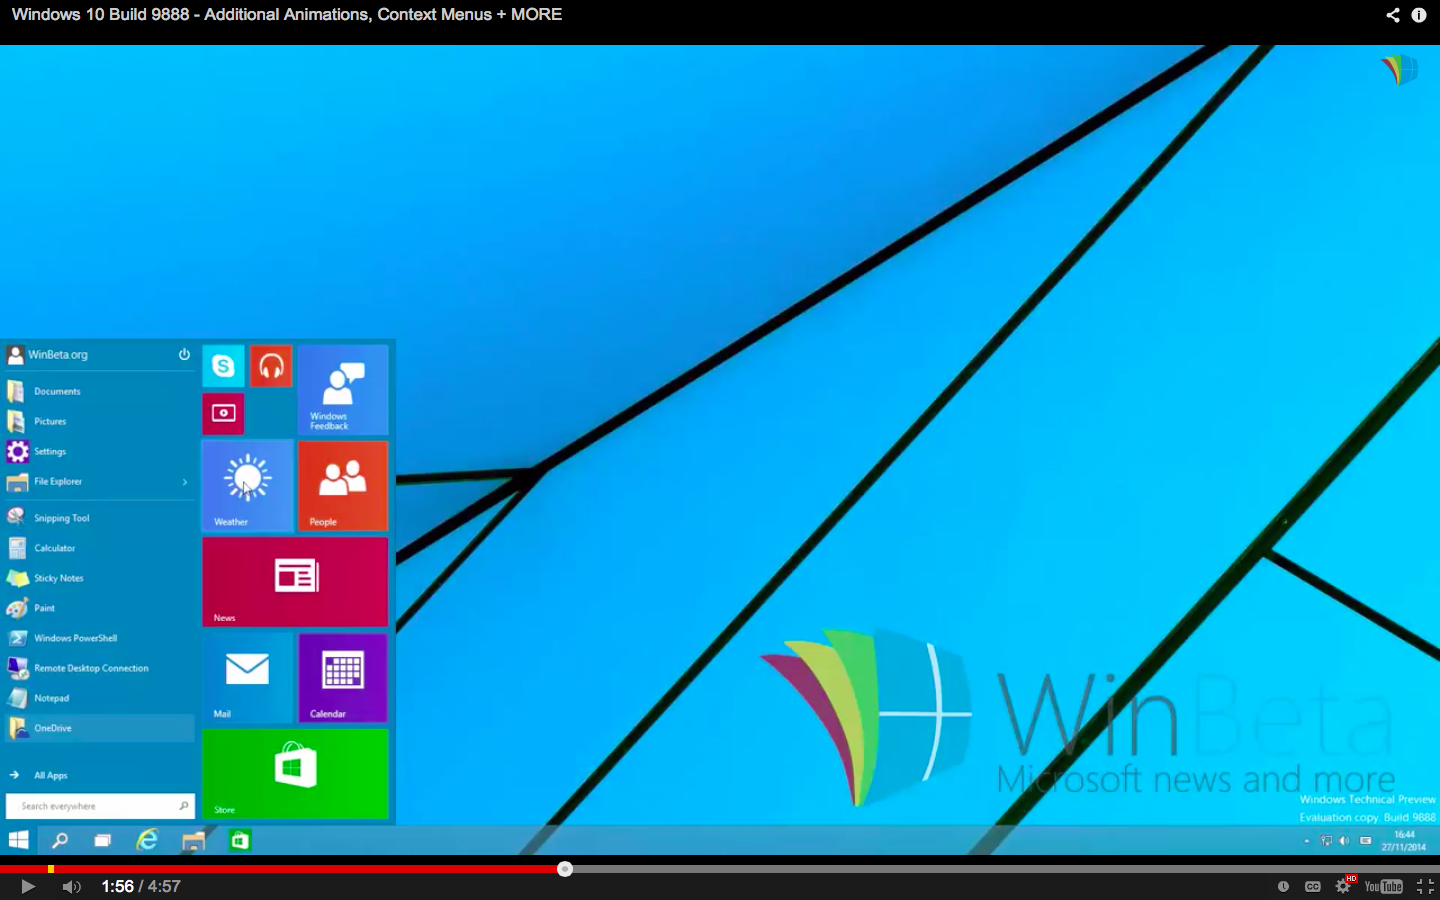Show hidden icons in the system tray

[x=1307, y=841]
